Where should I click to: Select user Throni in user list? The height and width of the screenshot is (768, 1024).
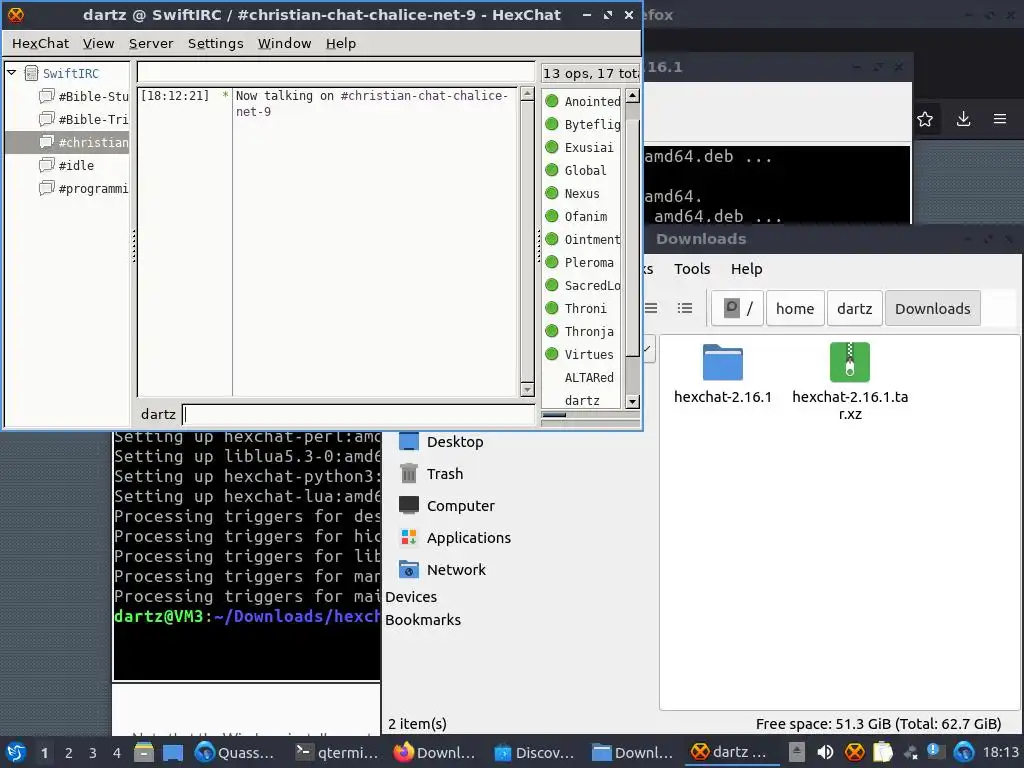[x=585, y=308]
